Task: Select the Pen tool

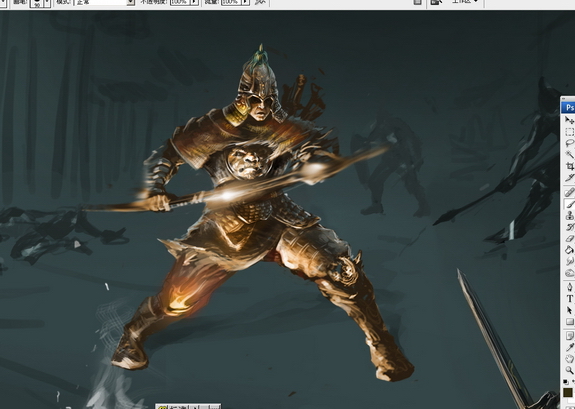Action: 569,287
